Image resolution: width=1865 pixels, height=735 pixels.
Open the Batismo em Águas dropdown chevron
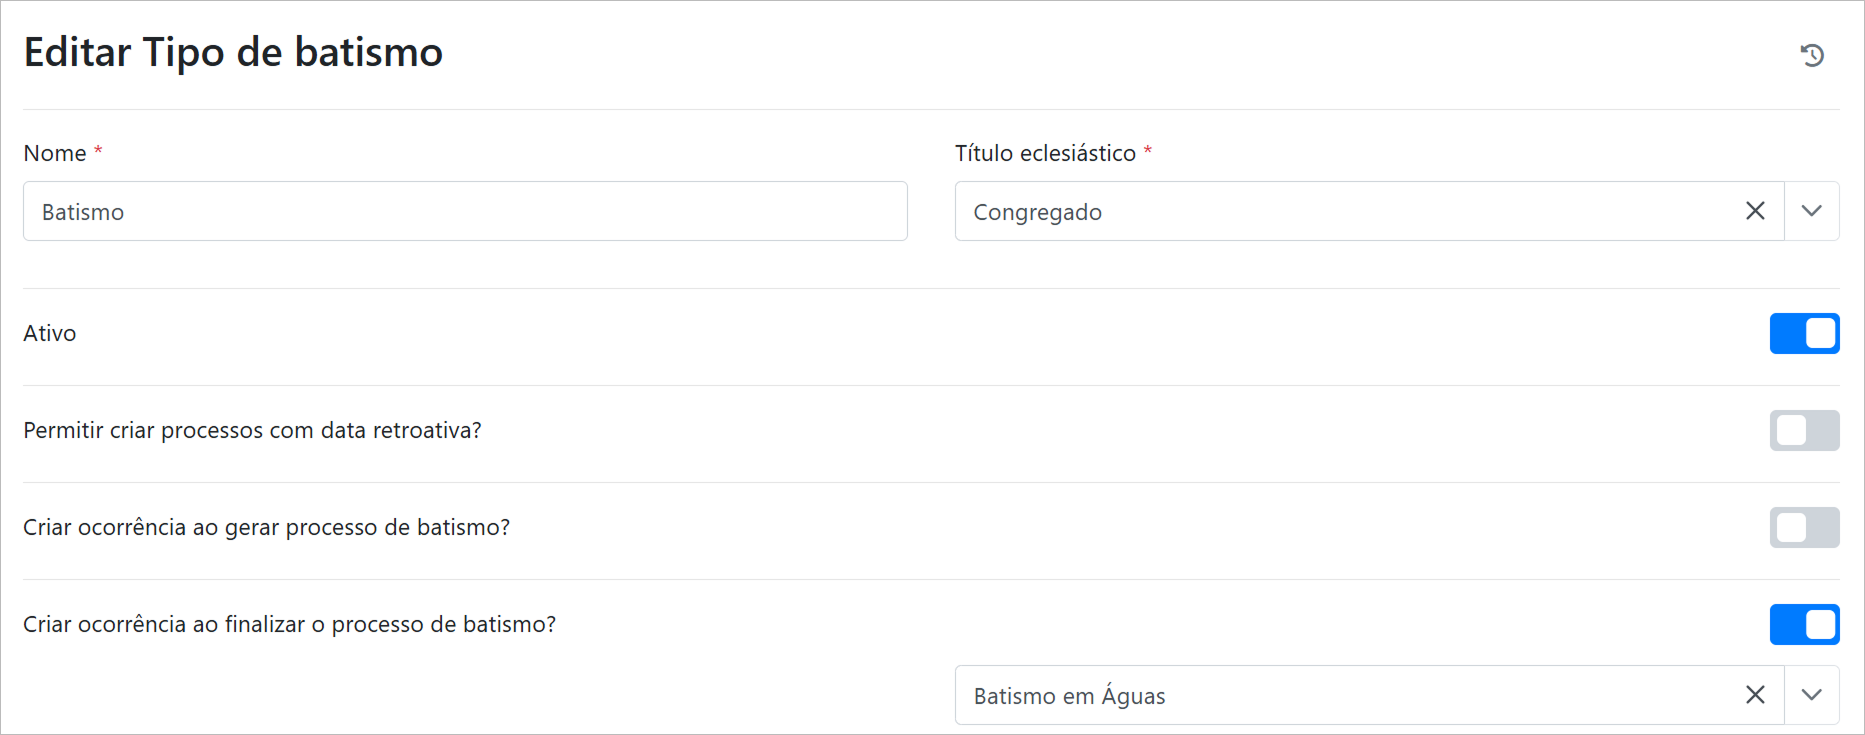1811,695
